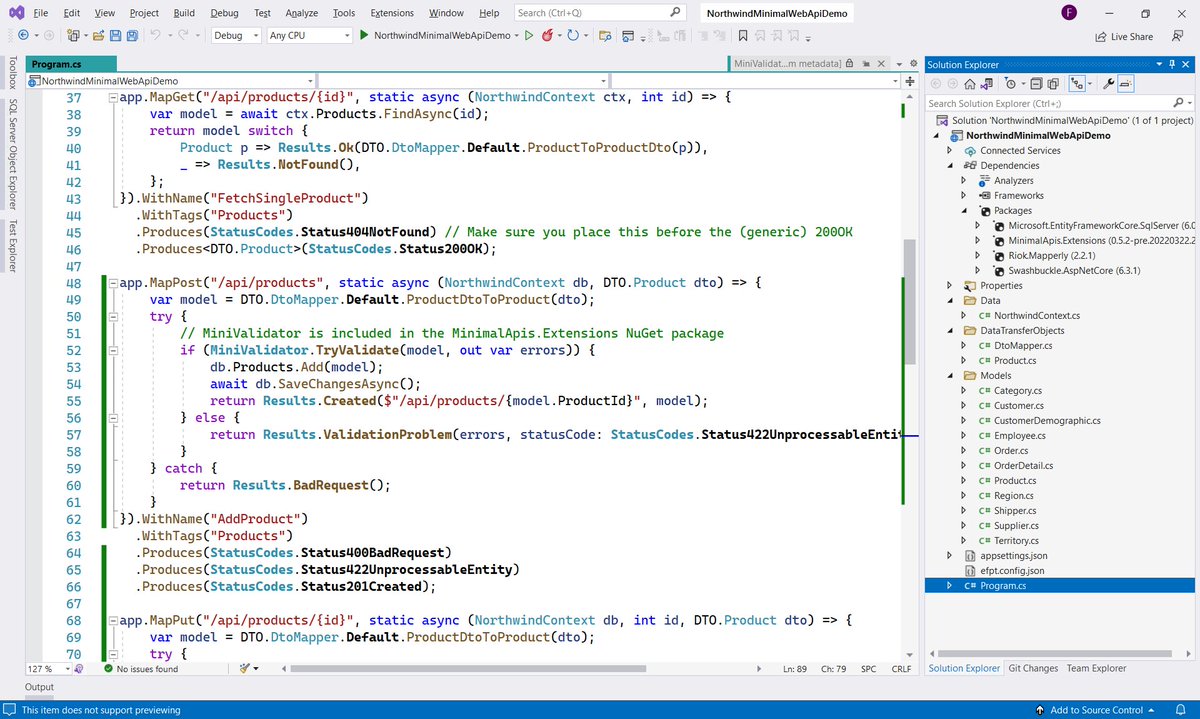
Task: Collapse the Models folder
Action: pyautogui.click(x=950, y=376)
